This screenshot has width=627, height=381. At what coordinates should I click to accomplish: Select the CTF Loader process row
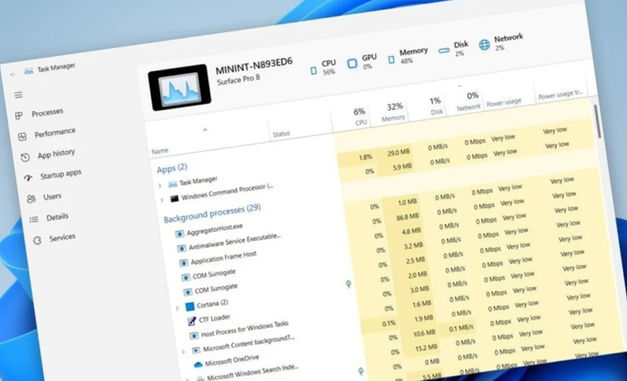click(215, 319)
